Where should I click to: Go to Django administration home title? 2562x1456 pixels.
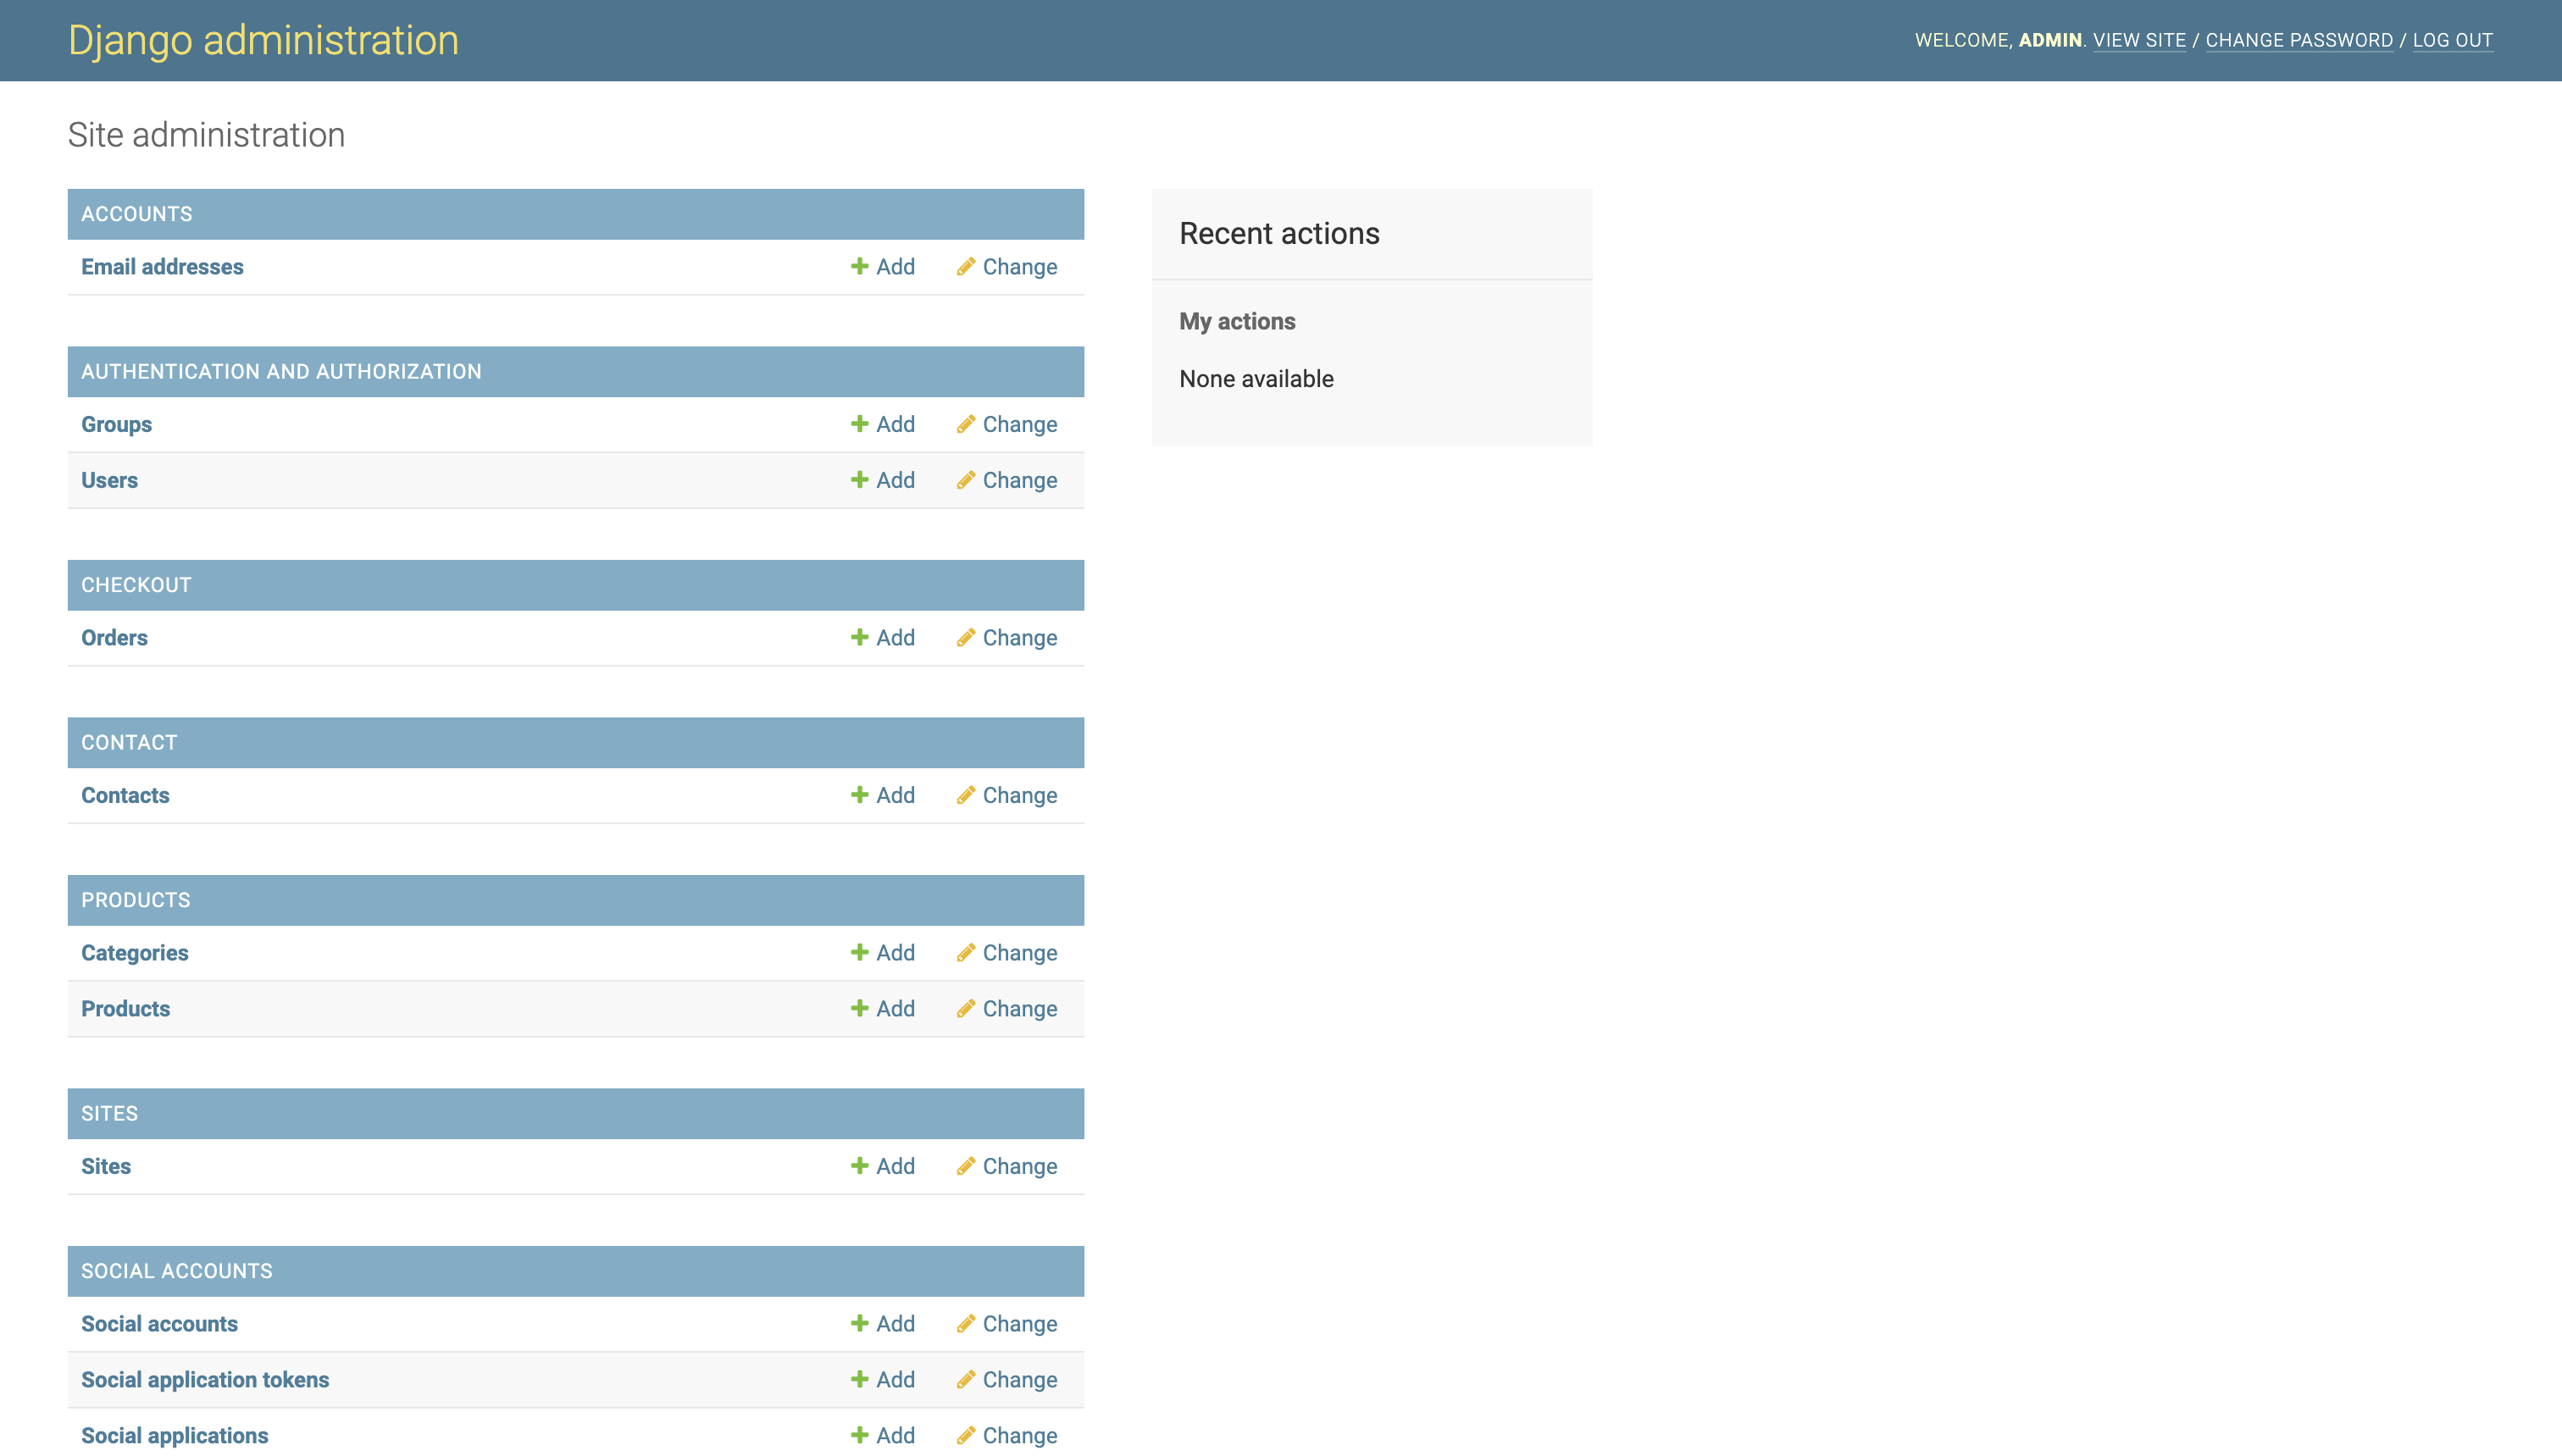[263, 40]
